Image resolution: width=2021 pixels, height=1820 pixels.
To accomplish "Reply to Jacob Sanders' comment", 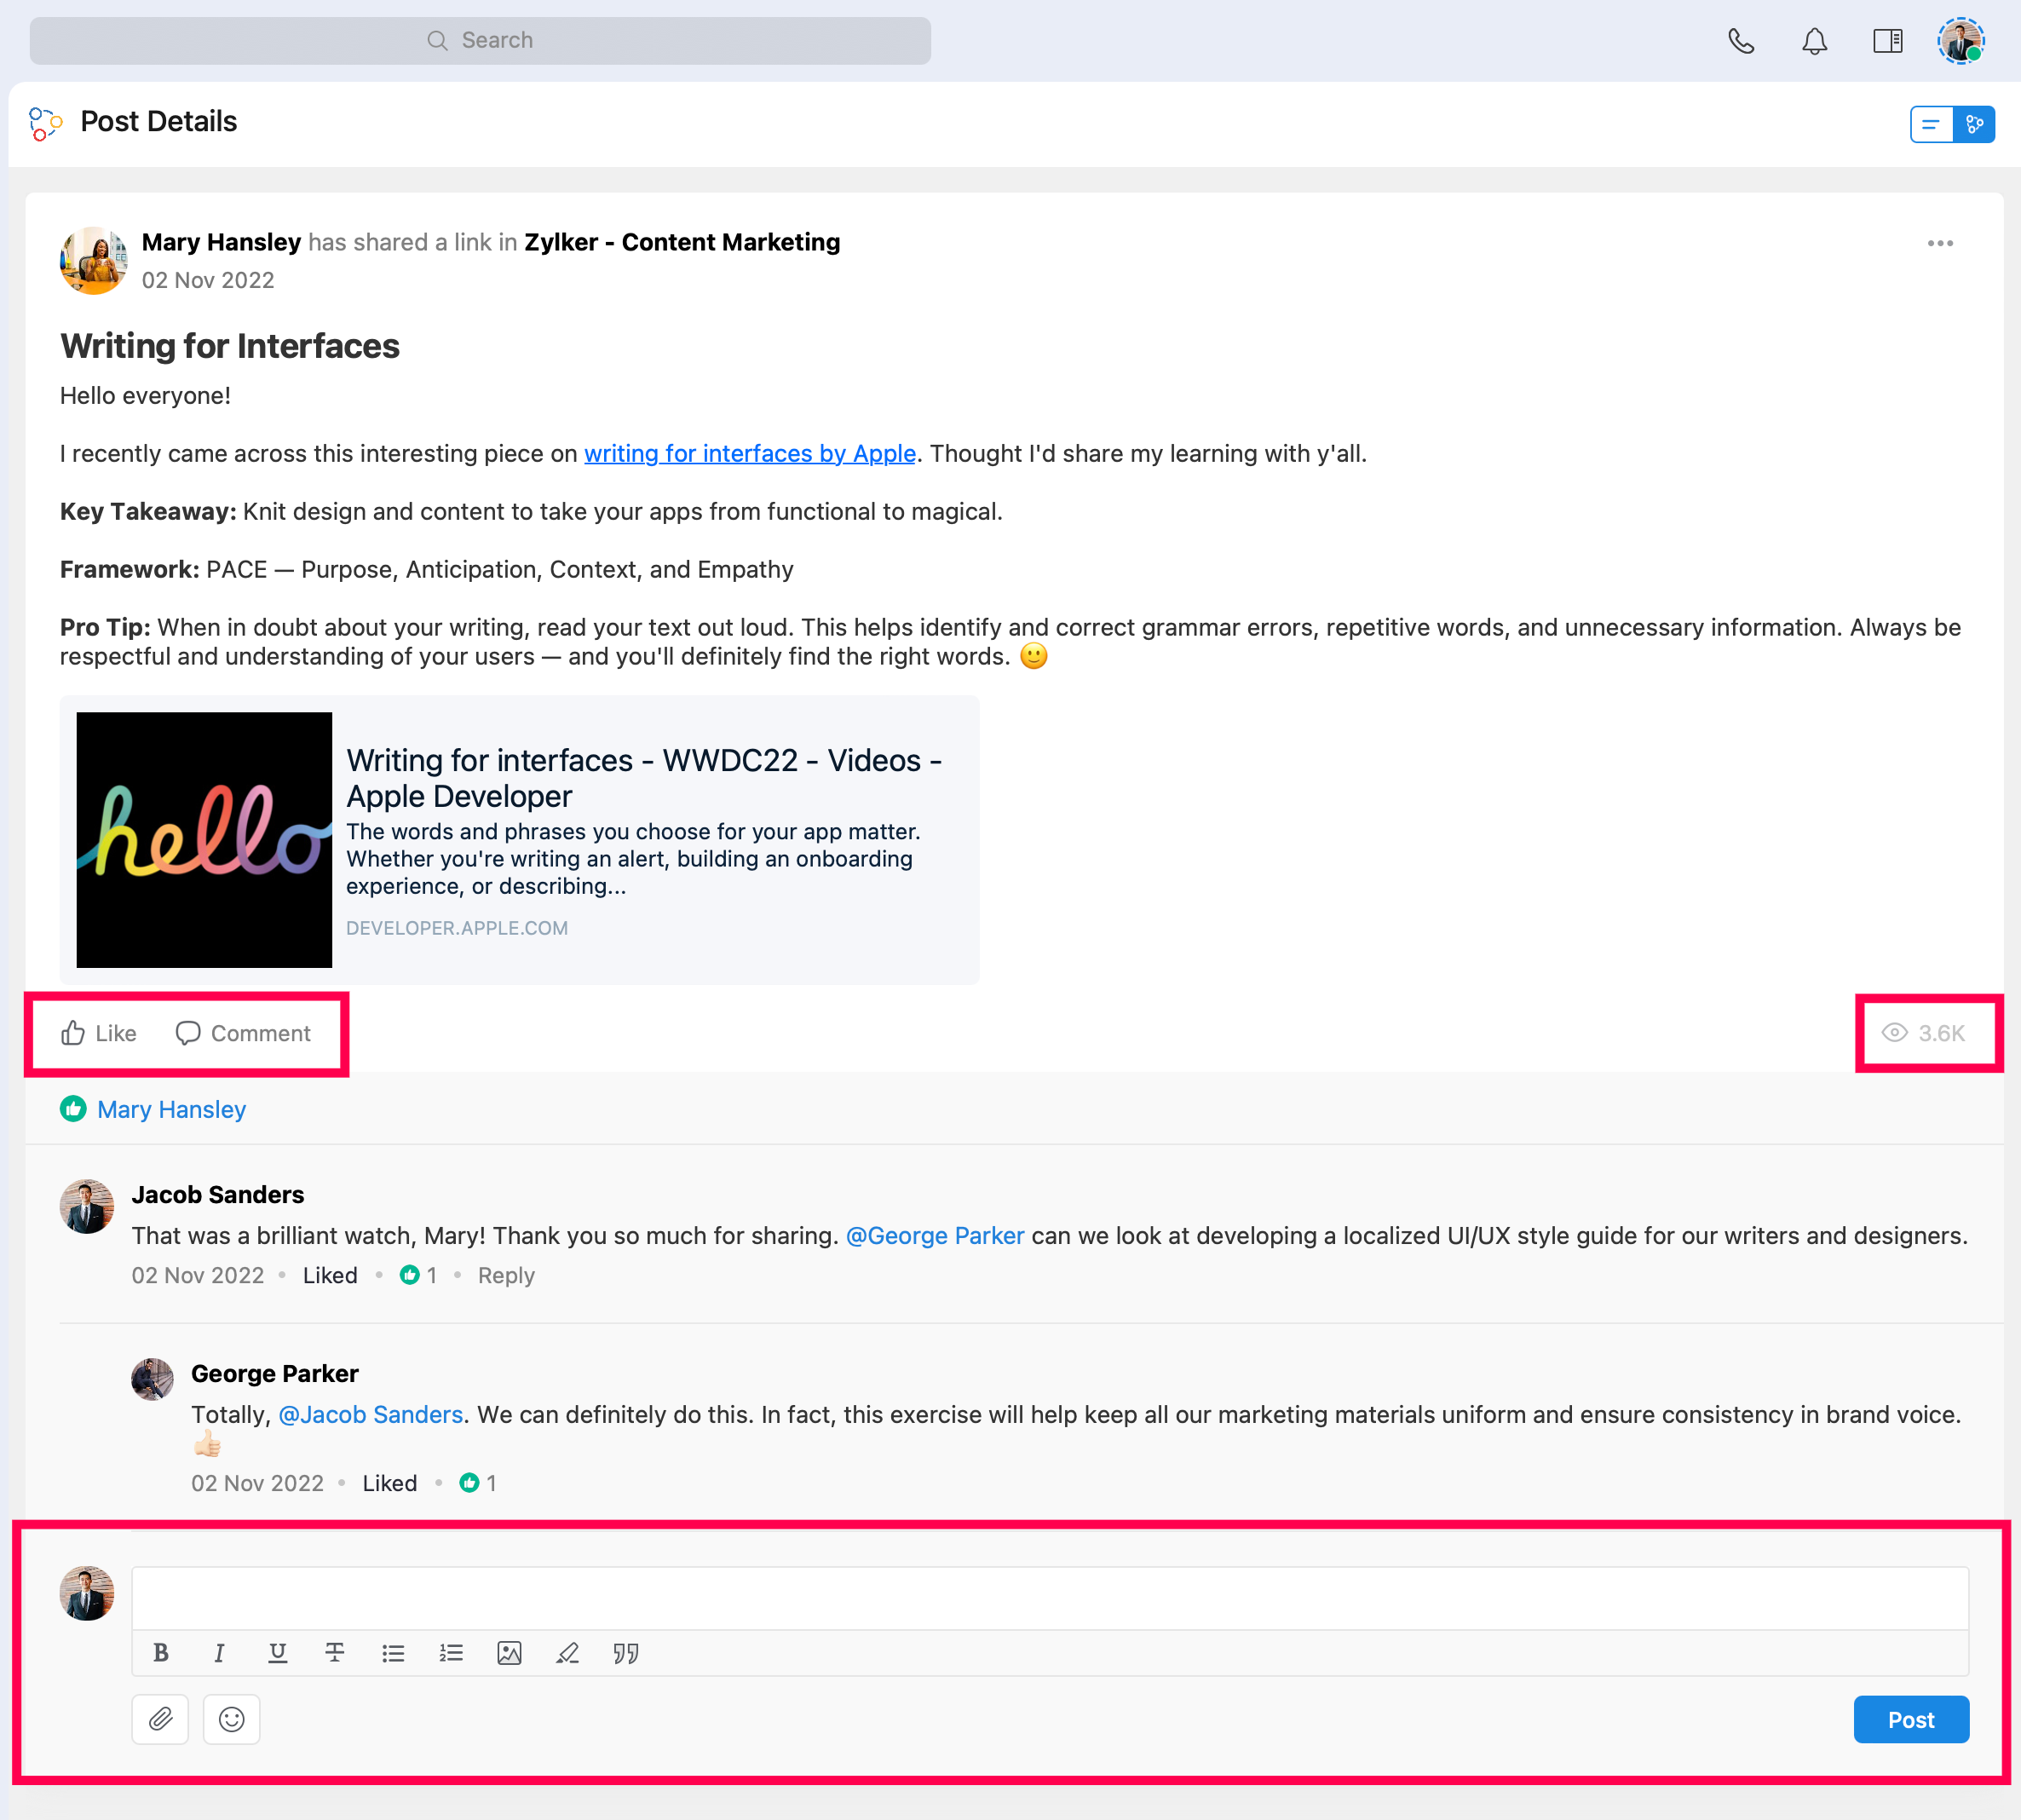I will click(x=506, y=1276).
